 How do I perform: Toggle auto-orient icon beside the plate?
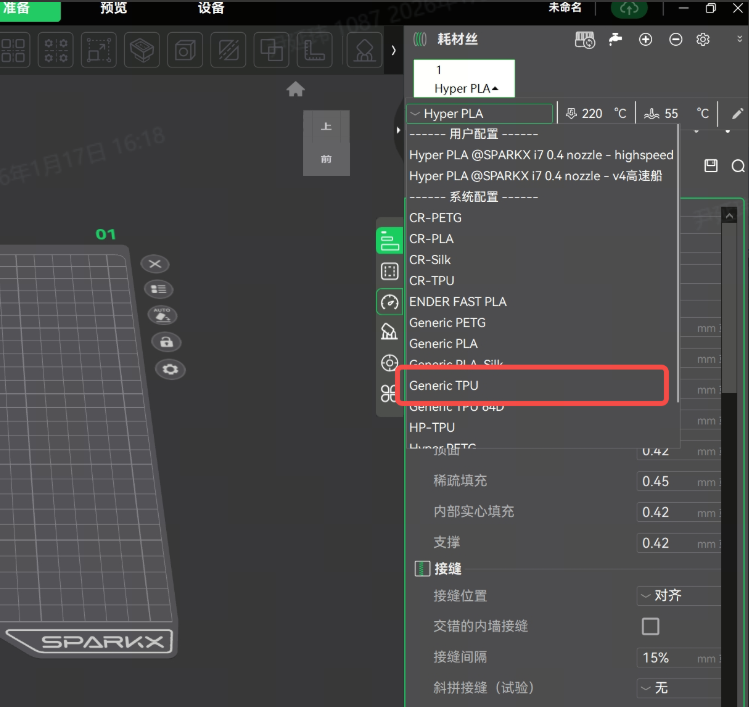(x=162, y=315)
